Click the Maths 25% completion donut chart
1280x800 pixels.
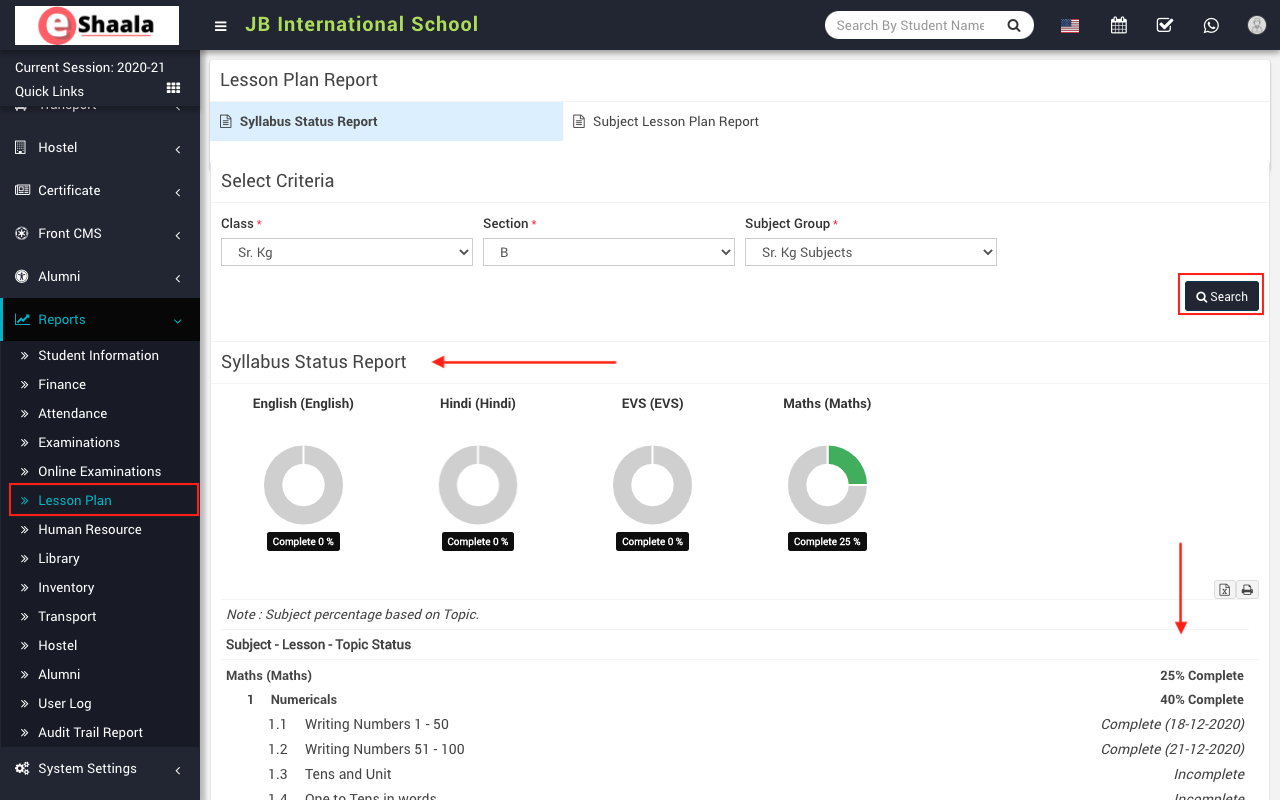pyautogui.click(x=827, y=485)
